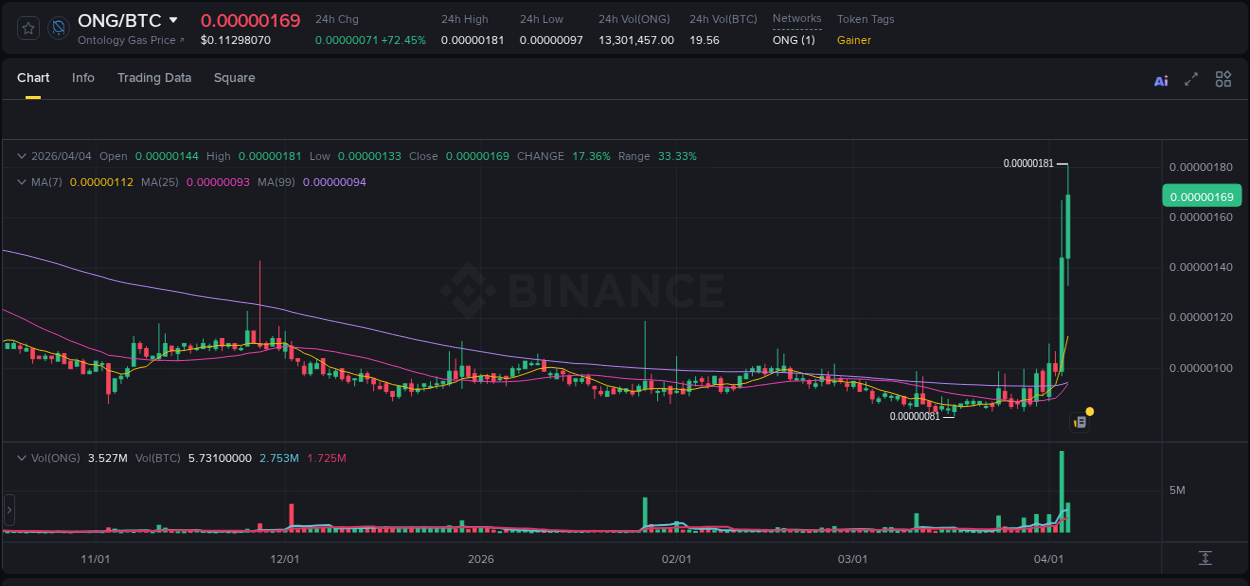Click the network icon beside the star
1250x586 pixels.
[x=58, y=28]
